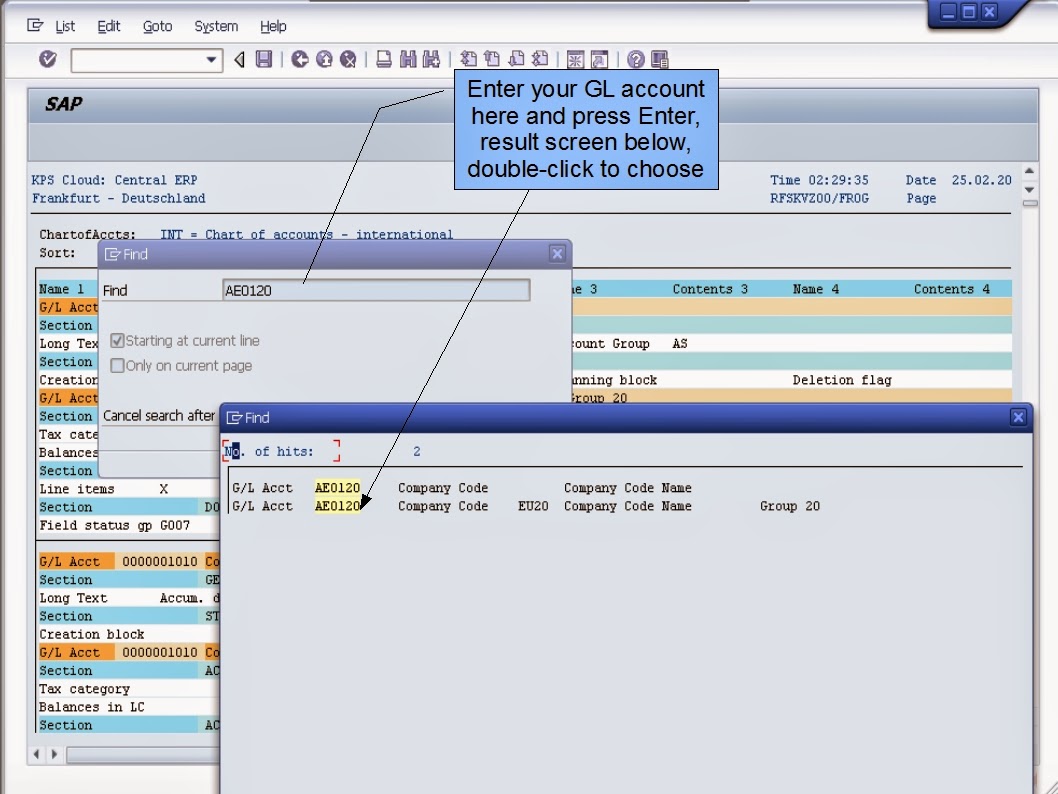Open the Help menu

click(x=273, y=26)
